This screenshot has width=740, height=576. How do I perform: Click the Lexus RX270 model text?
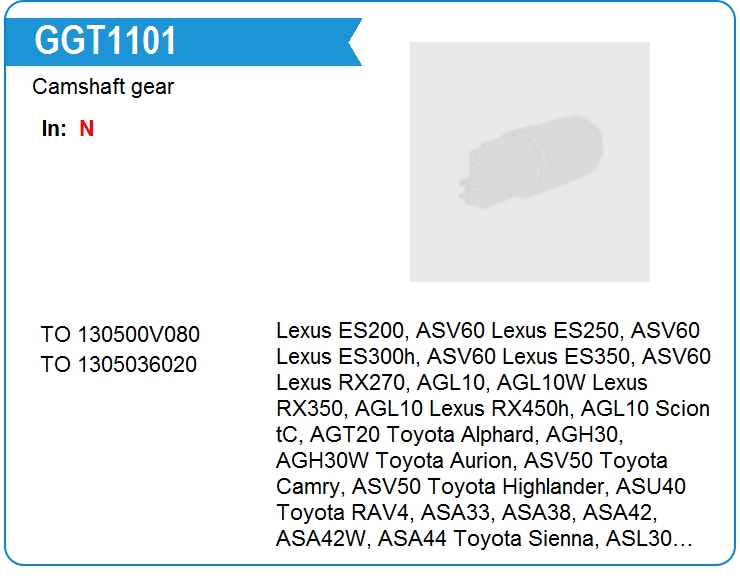340,382
